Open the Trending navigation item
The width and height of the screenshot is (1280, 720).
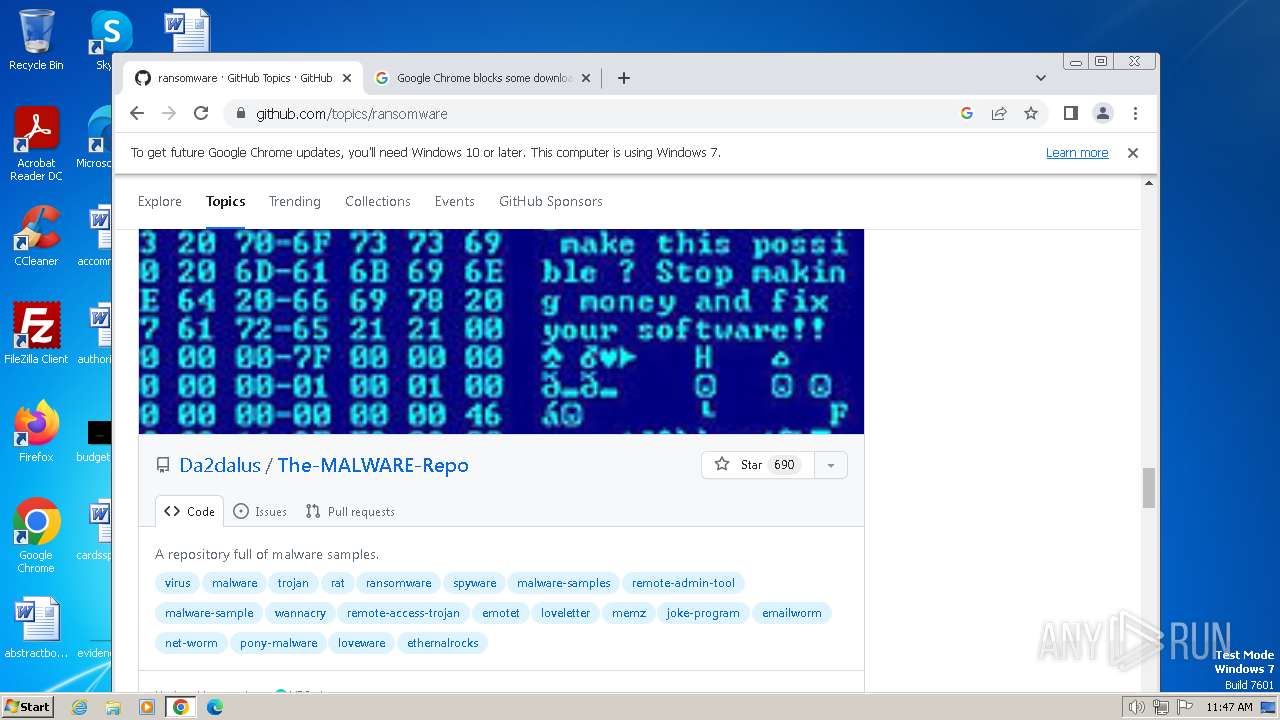pyautogui.click(x=295, y=201)
